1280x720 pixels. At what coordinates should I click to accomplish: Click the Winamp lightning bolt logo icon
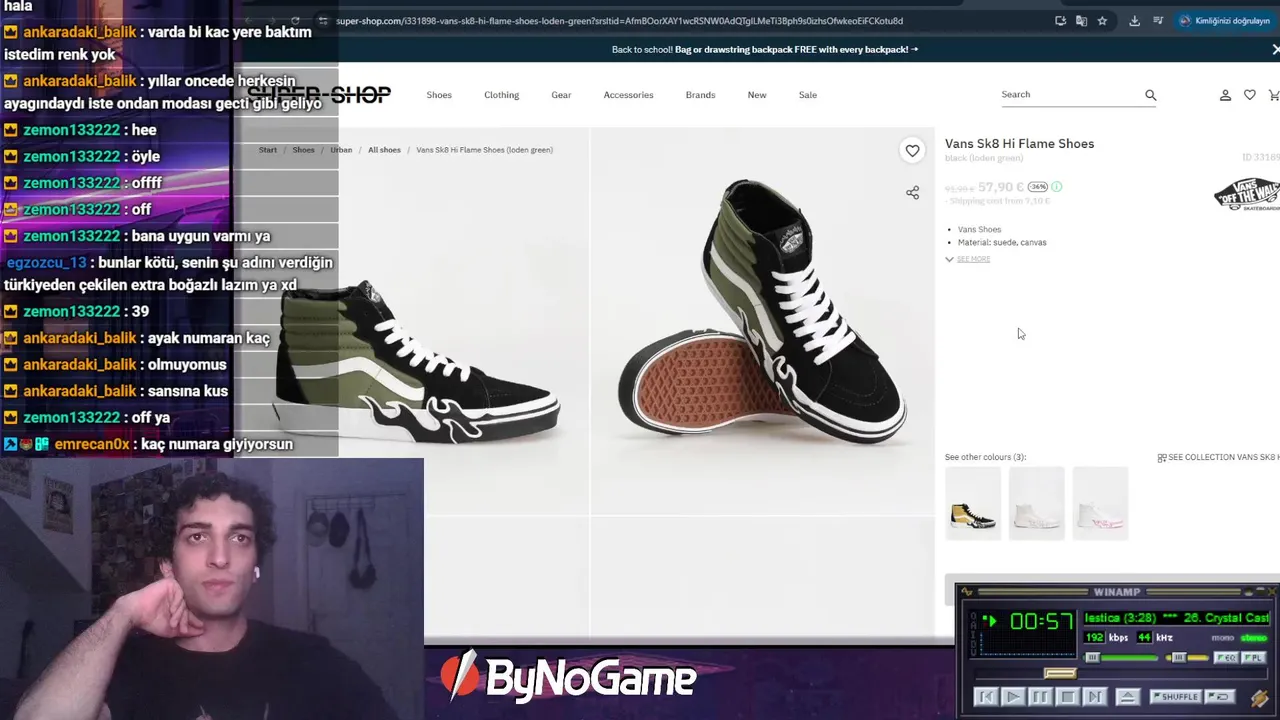1260,698
